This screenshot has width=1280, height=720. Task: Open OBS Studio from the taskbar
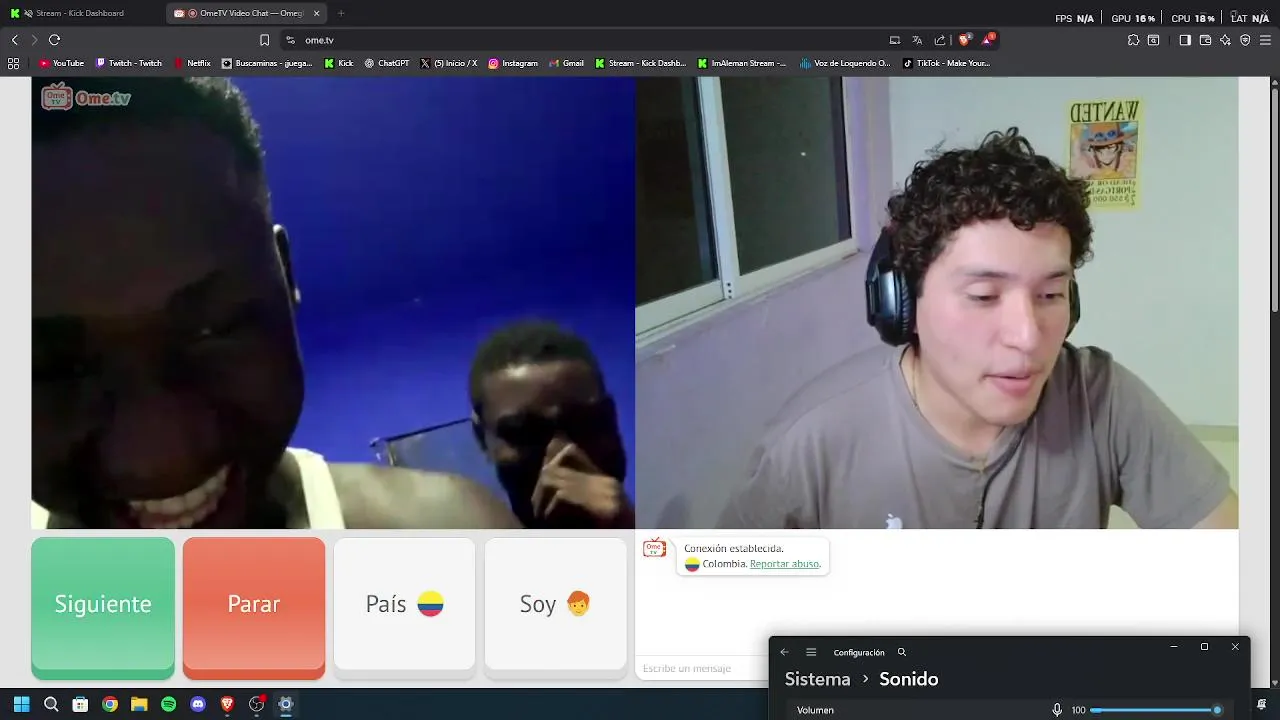click(257, 704)
